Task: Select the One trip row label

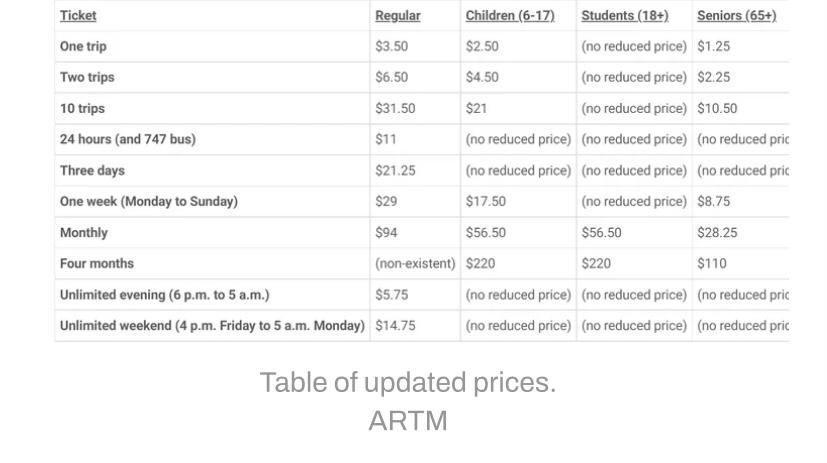Action: pyautogui.click(x=83, y=46)
